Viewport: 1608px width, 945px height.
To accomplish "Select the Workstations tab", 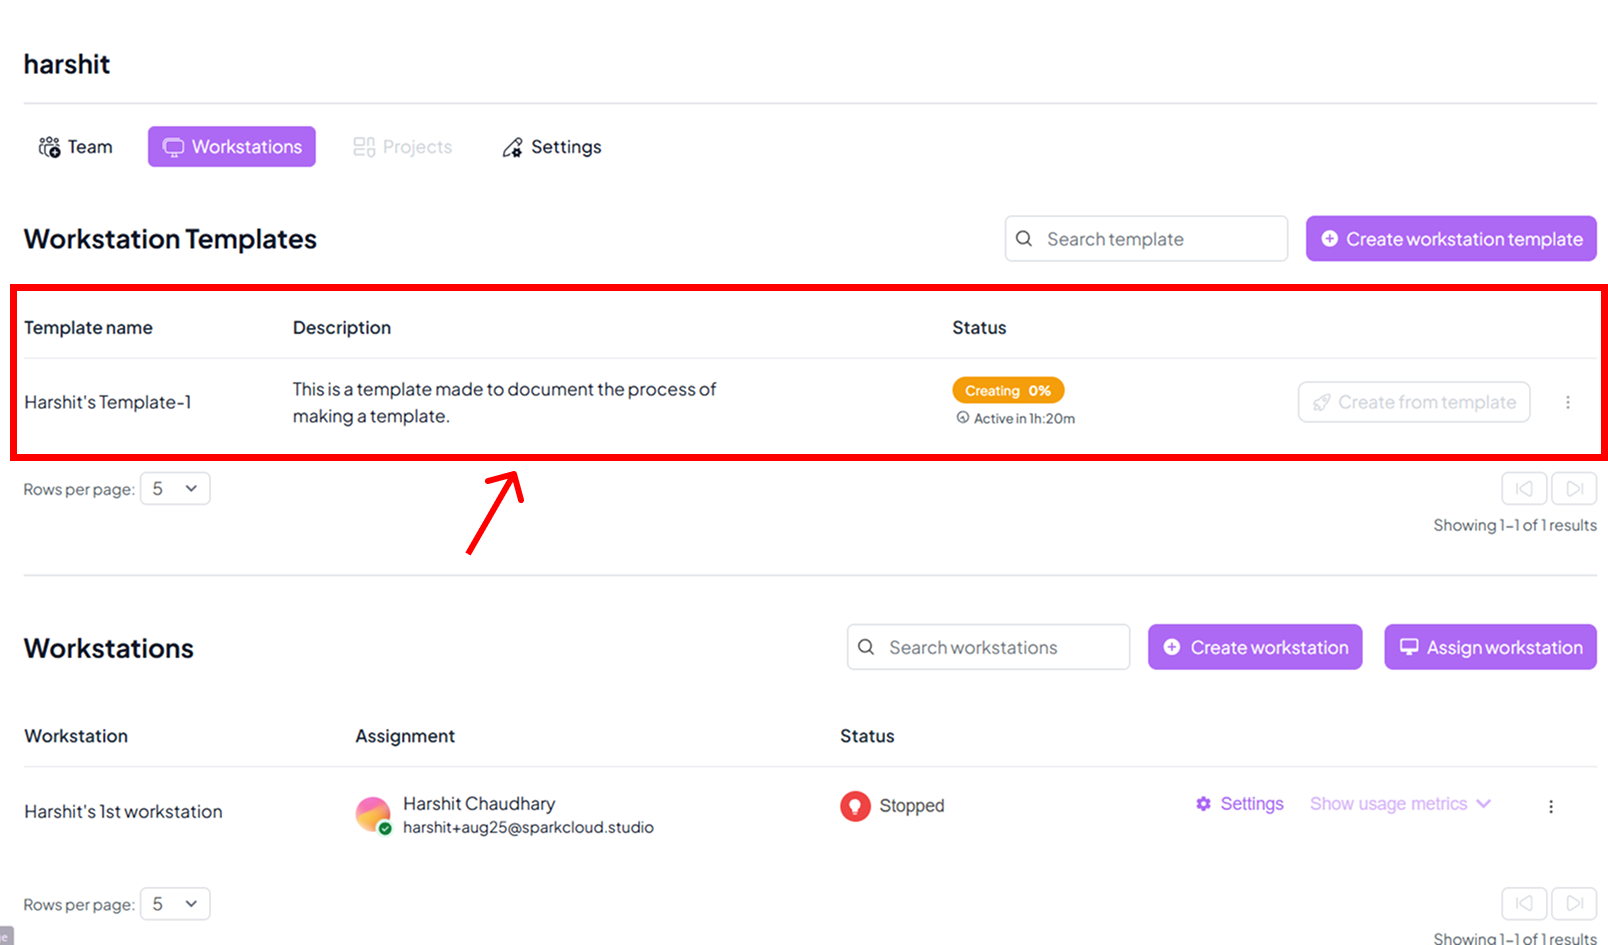I will tap(232, 147).
